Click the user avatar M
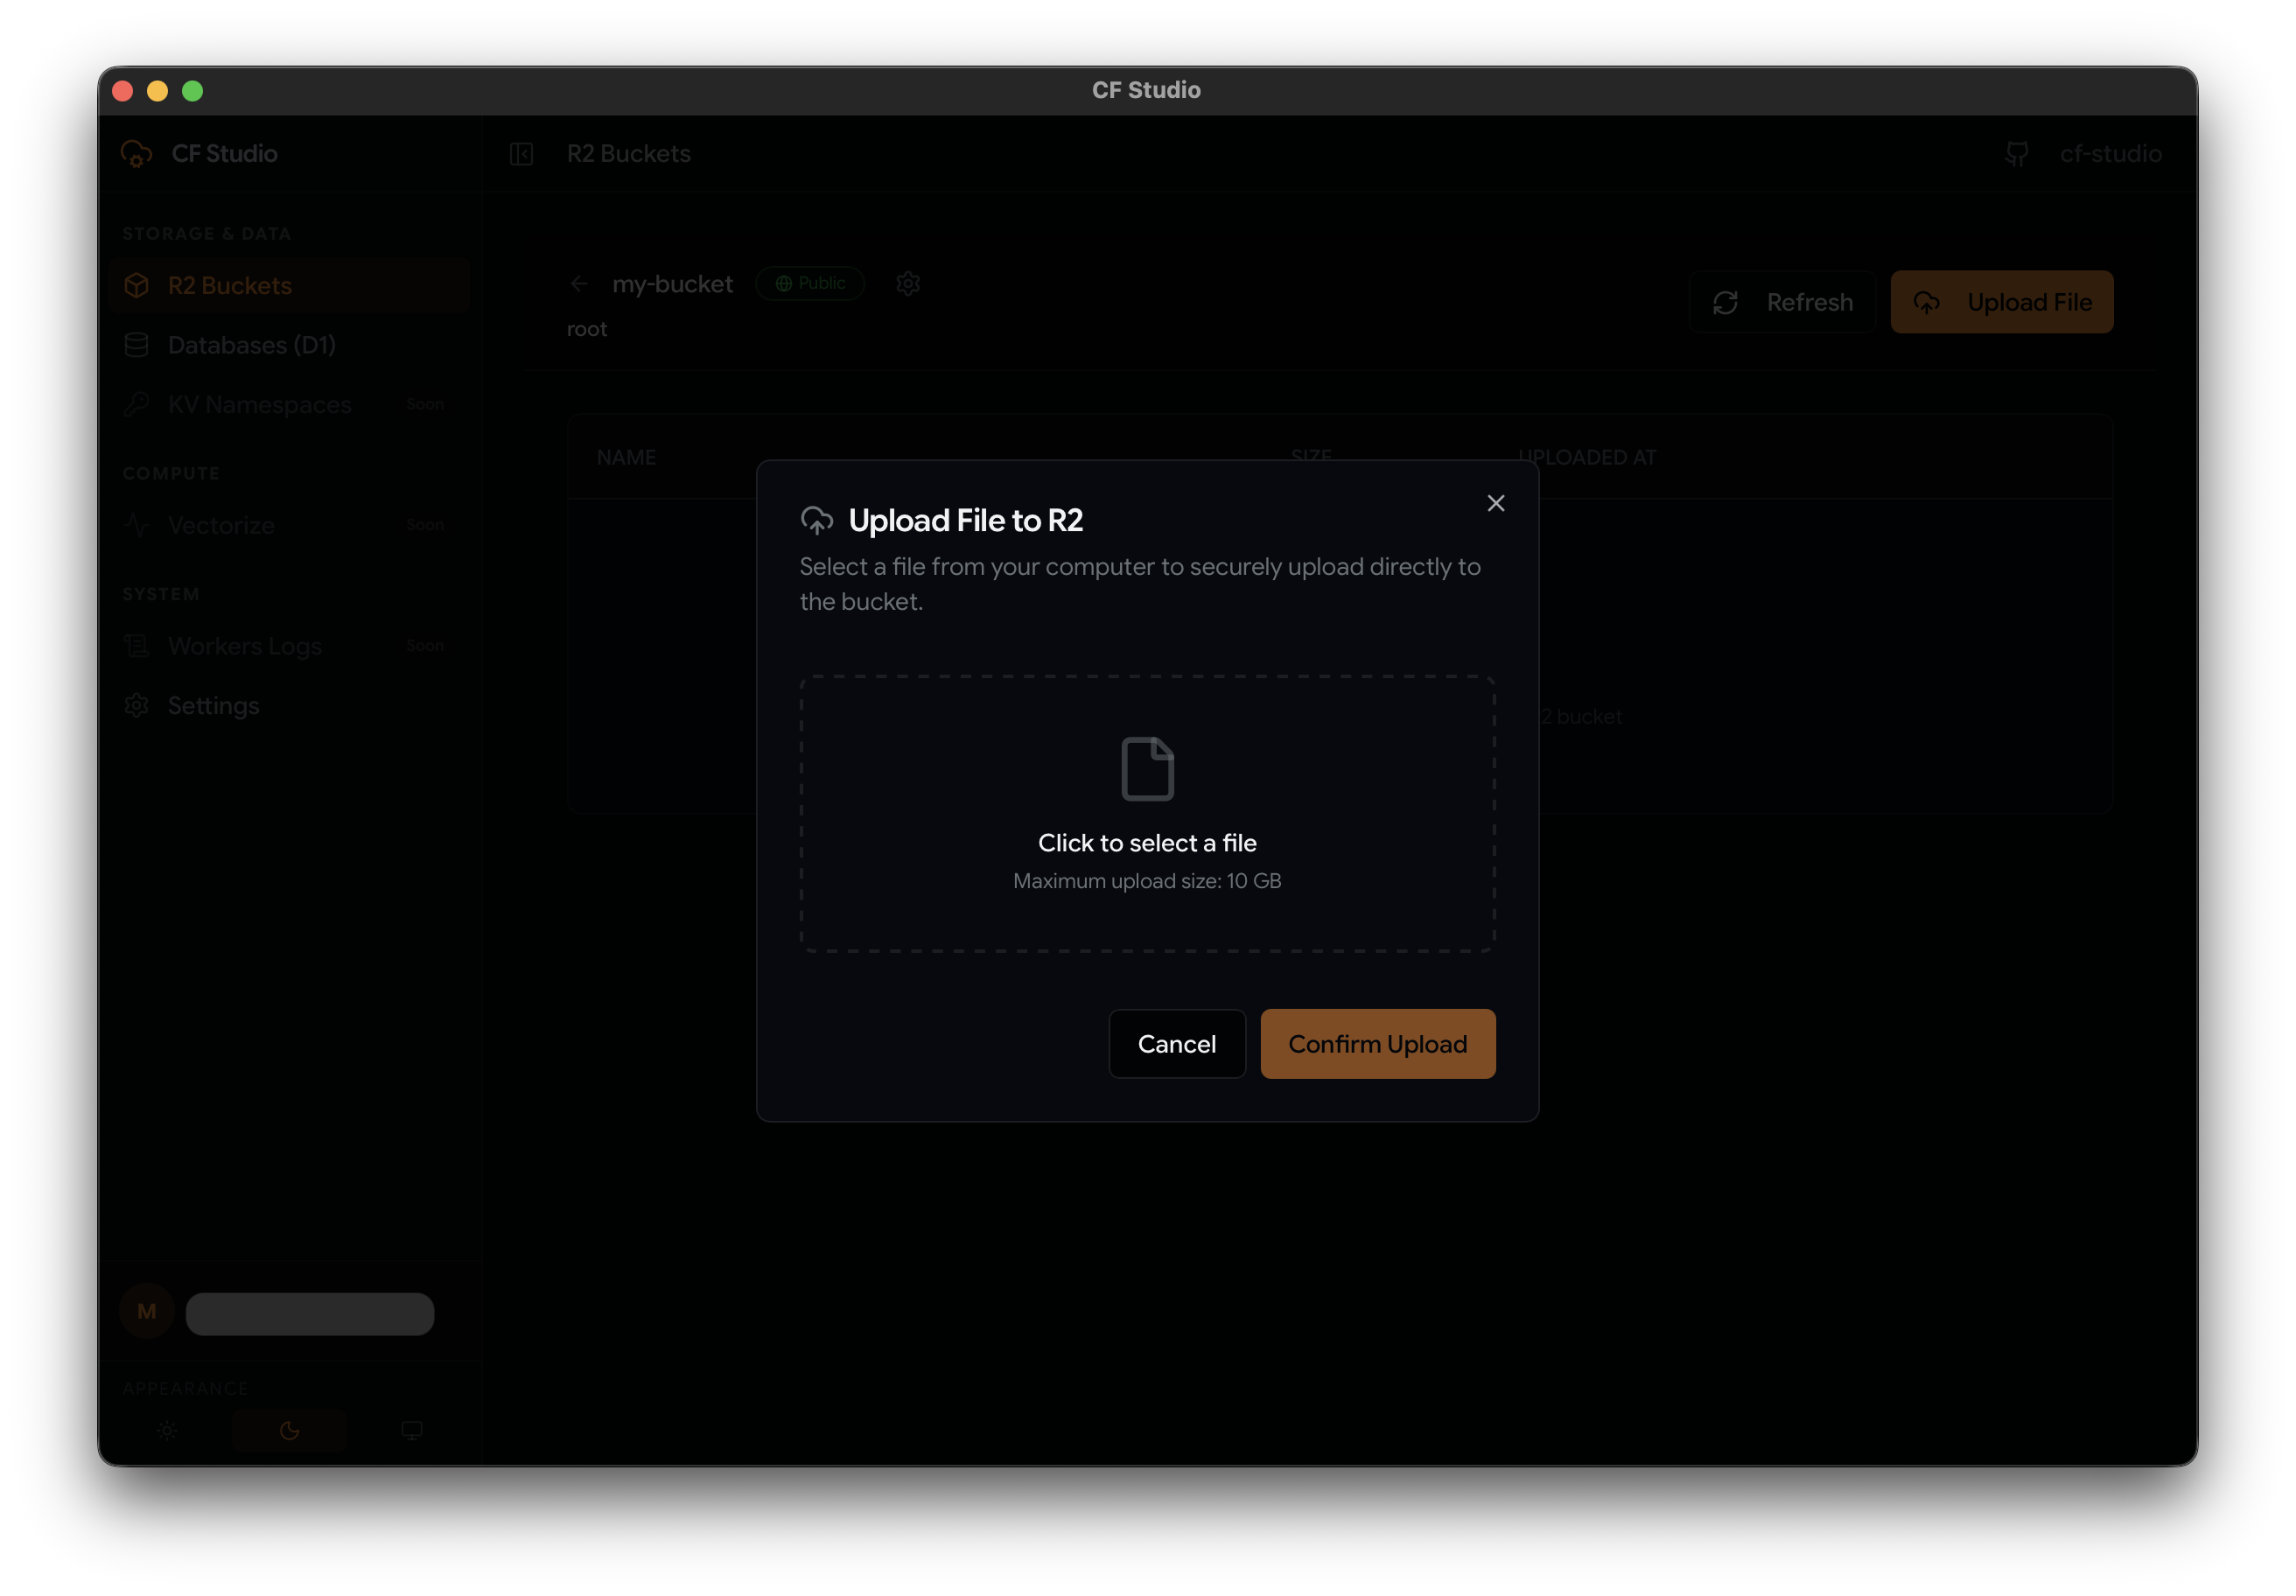Screen dimensions: 2296x1596 [147, 1311]
